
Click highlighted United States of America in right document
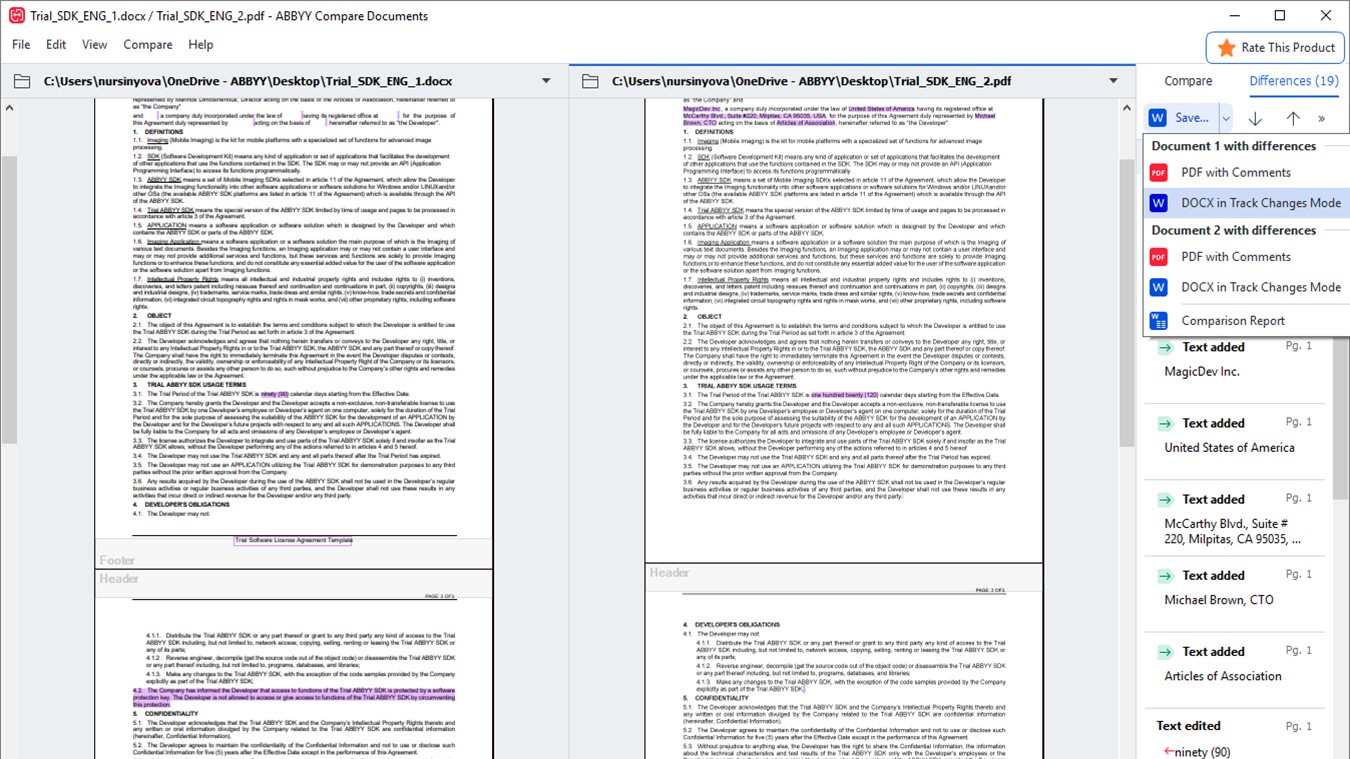click(x=881, y=108)
